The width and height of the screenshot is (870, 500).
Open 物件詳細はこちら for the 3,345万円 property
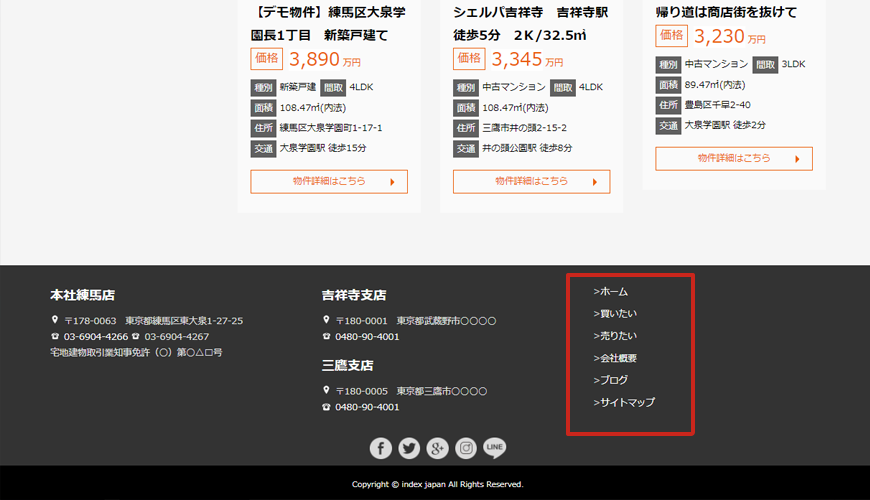click(531, 182)
